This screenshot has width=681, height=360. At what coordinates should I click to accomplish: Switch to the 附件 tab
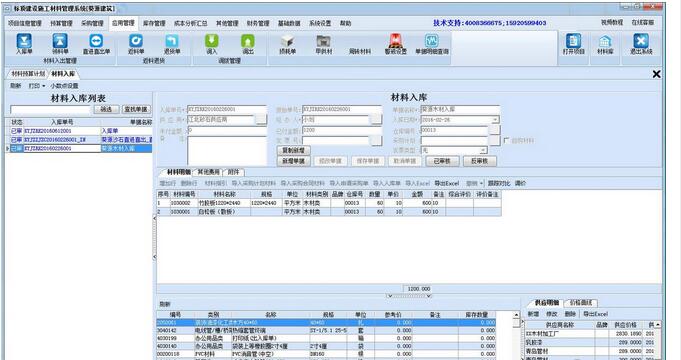point(234,172)
